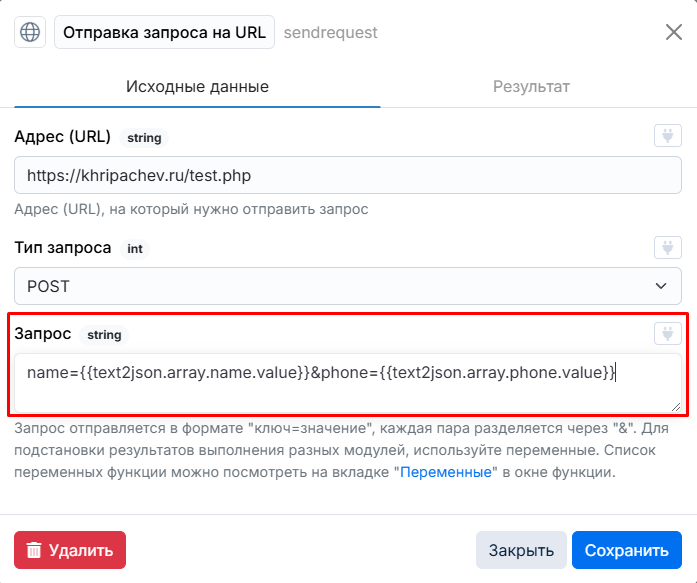
Task: Click the plug icon for the Запрос field
Action: [668, 333]
